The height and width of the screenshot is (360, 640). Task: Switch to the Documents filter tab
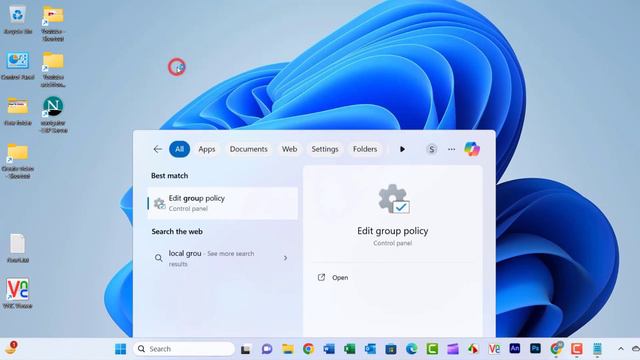249,149
